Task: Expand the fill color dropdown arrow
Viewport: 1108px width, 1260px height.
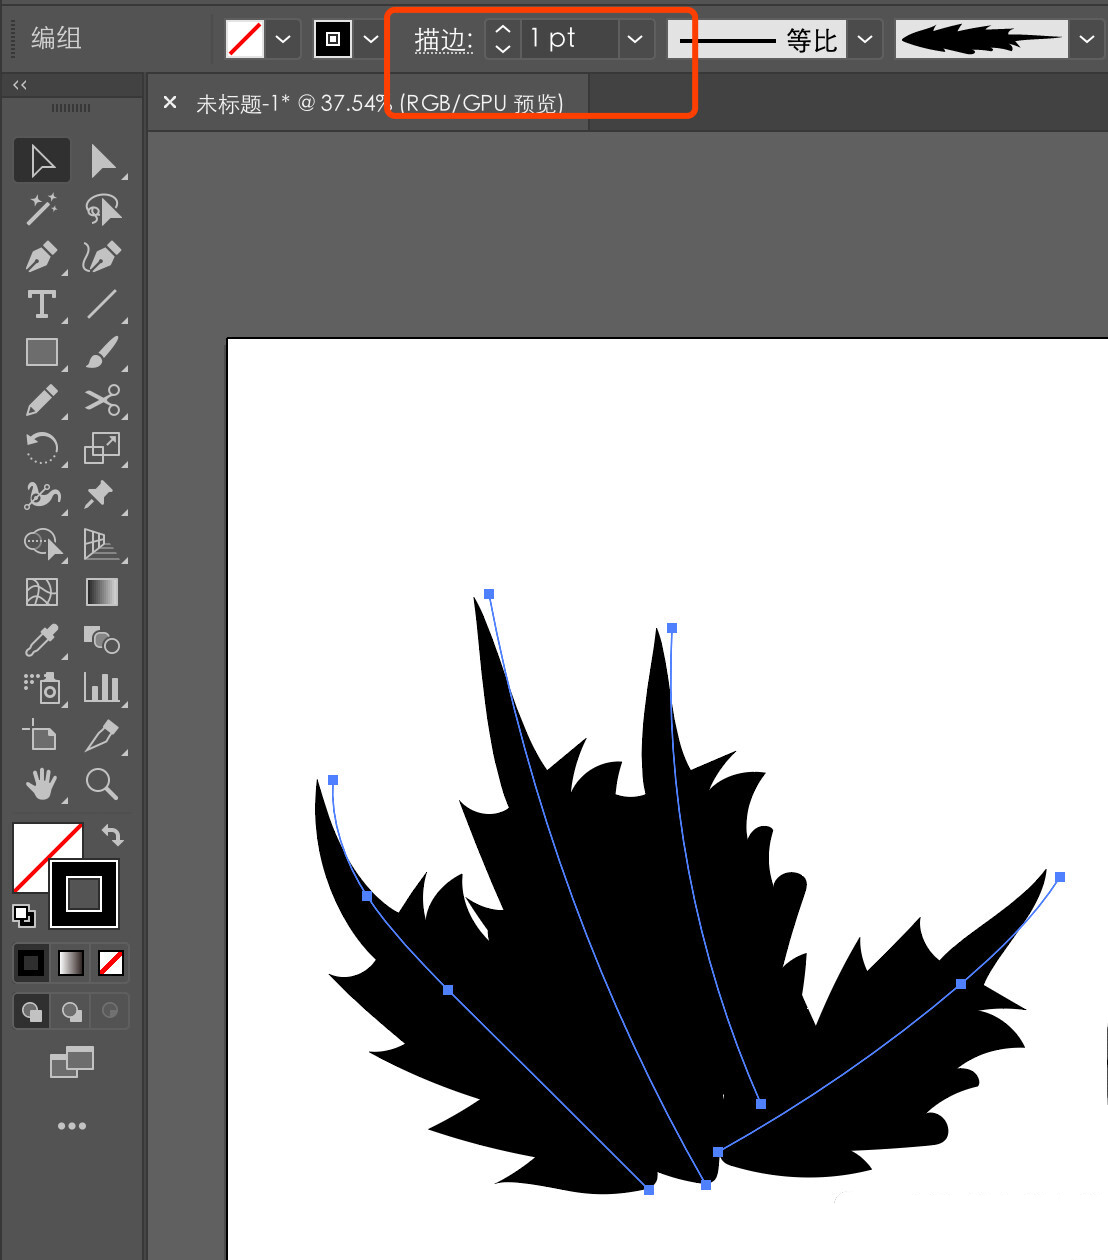Action: pyautogui.click(x=283, y=40)
